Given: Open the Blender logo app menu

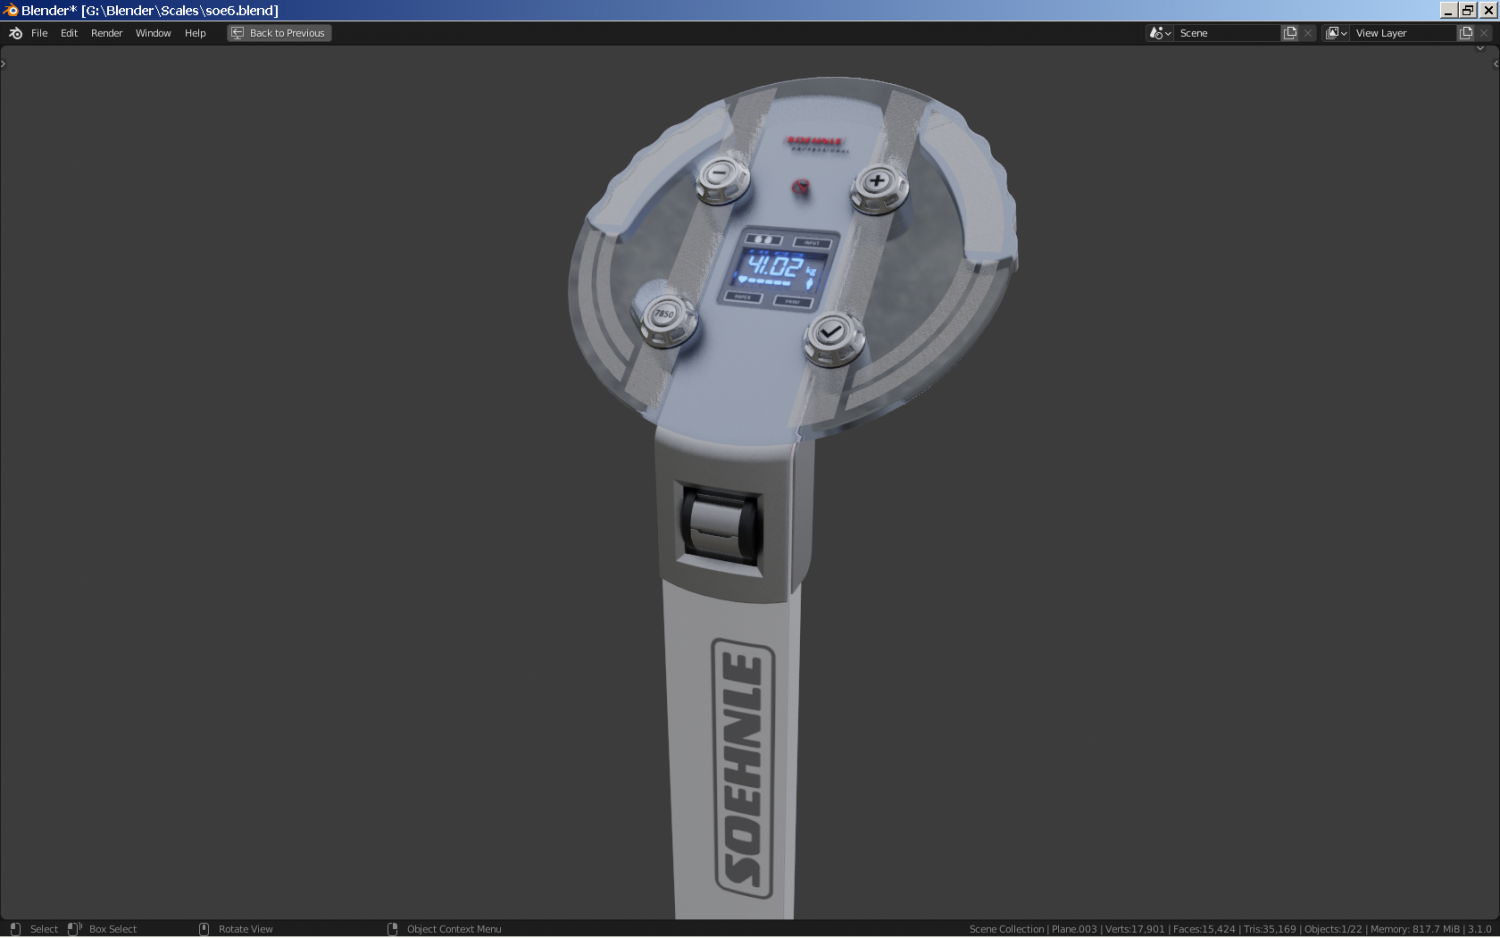Looking at the screenshot, I should click(x=15, y=33).
